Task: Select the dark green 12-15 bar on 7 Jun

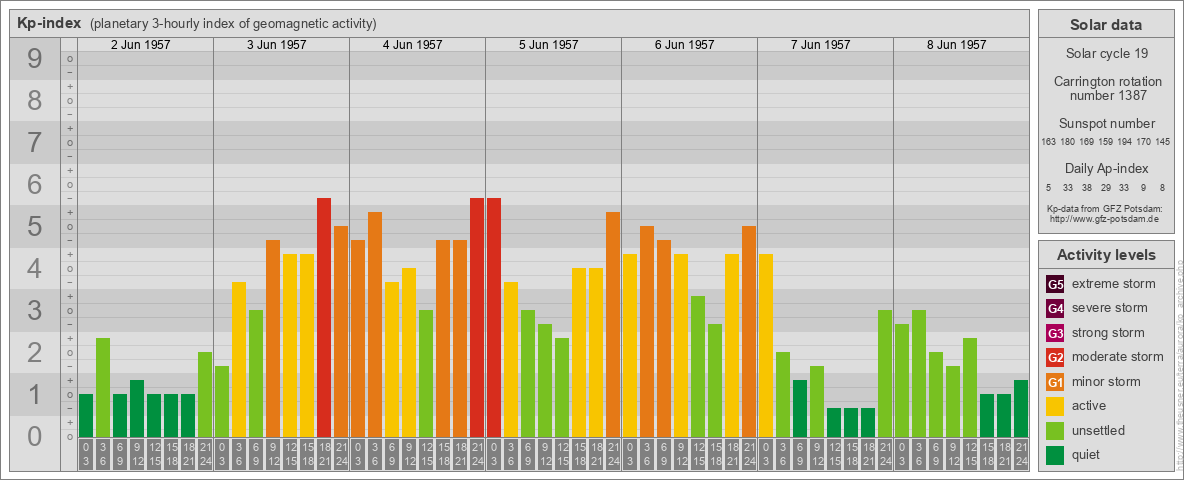Action: point(834,423)
